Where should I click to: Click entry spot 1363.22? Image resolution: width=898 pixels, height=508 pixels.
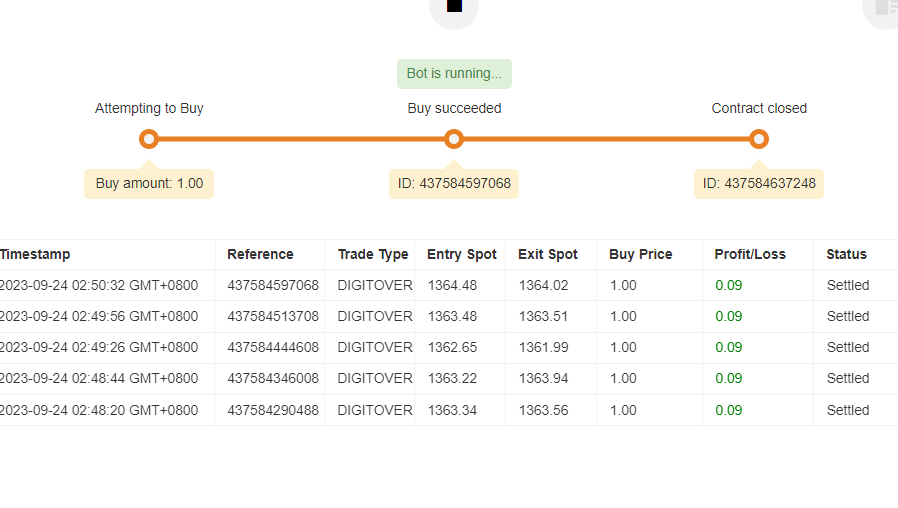click(452, 378)
